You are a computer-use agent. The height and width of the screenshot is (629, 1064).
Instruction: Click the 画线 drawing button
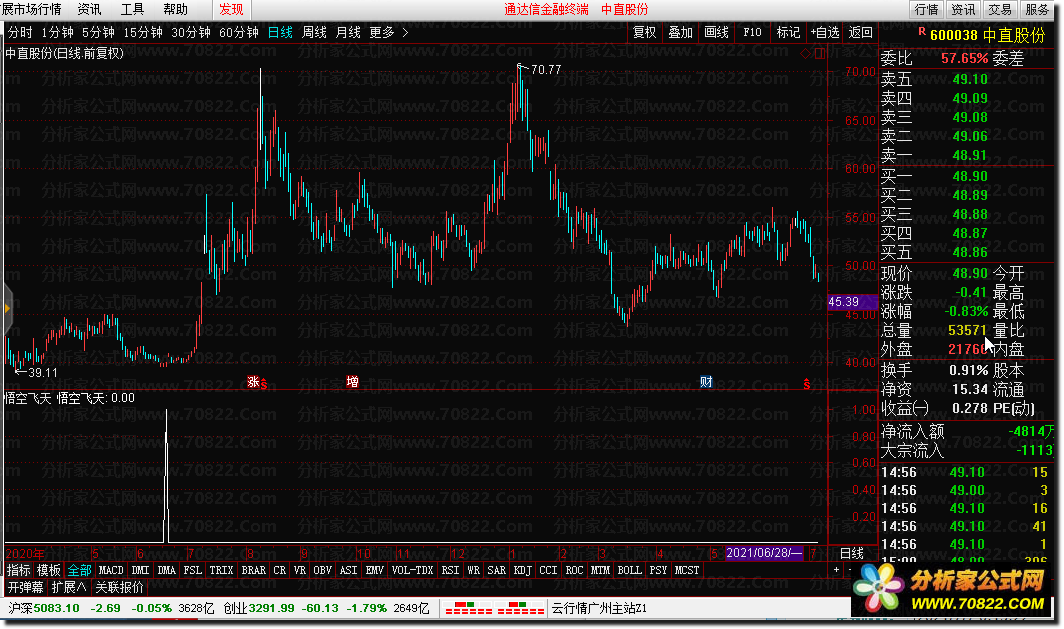pyautogui.click(x=716, y=32)
